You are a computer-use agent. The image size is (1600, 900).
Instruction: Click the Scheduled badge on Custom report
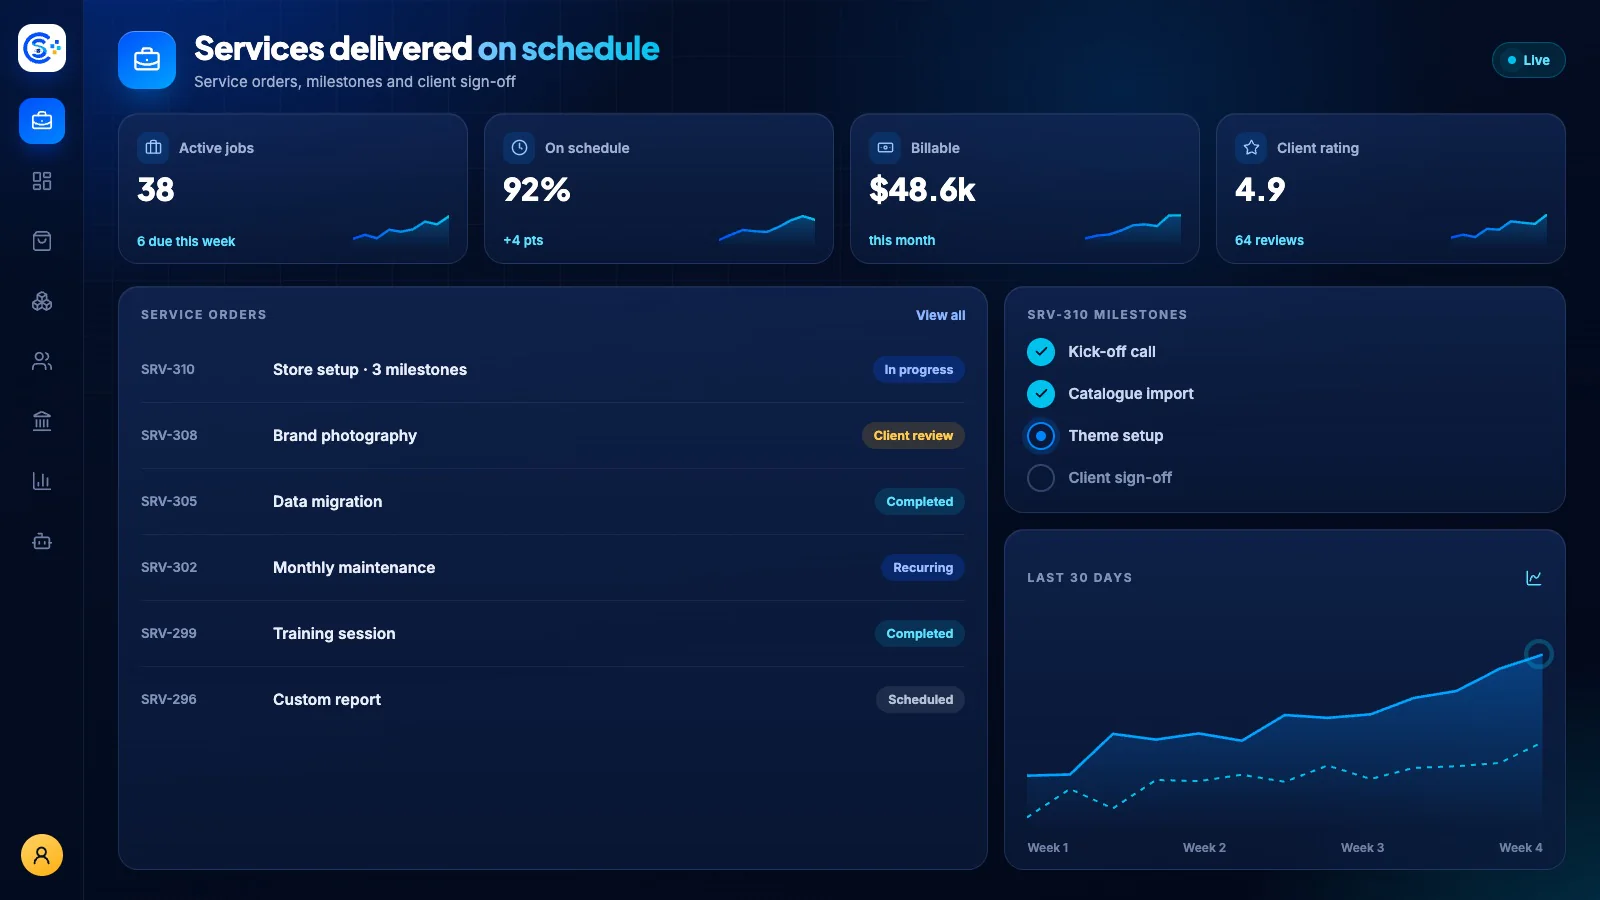[x=920, y=700]
